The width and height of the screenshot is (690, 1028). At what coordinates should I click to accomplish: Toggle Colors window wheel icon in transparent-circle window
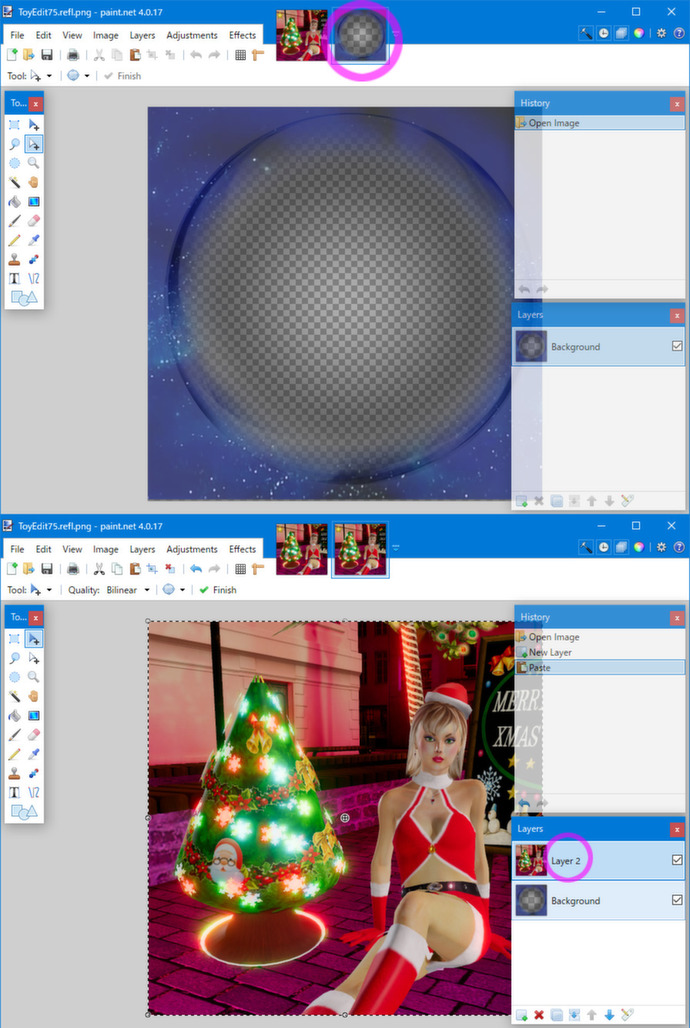639,33
